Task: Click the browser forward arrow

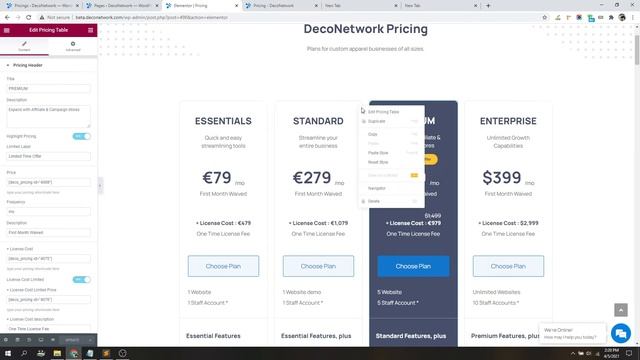Action: tap(18, 18)
